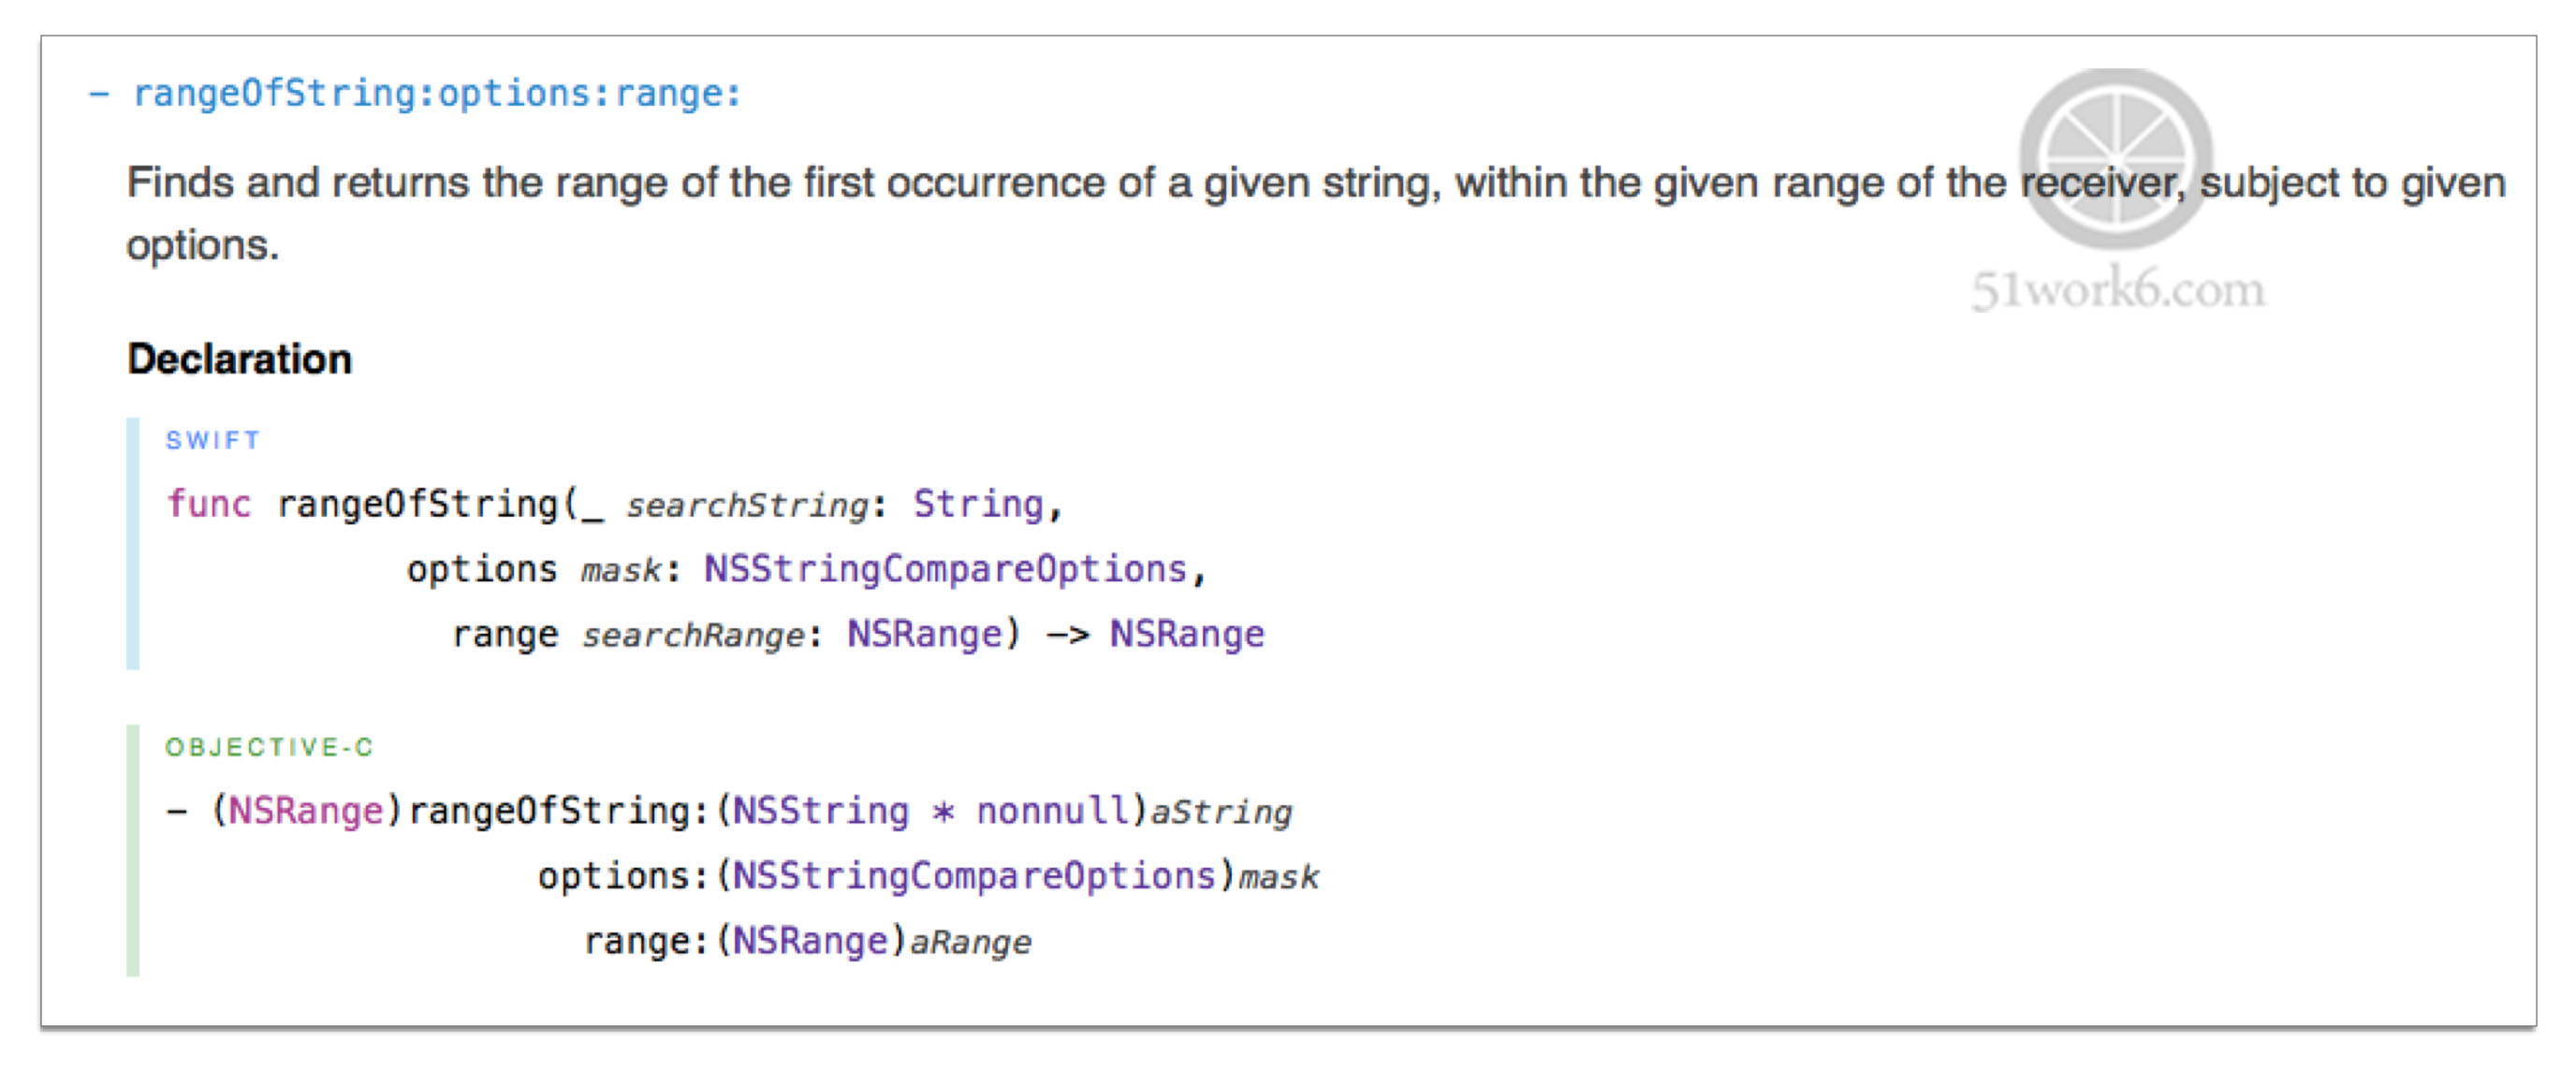The width and height of the screenshot is (2576, 1071).
Task: Click the NSRange return type in Objective-C
Action: coord(306,811)
